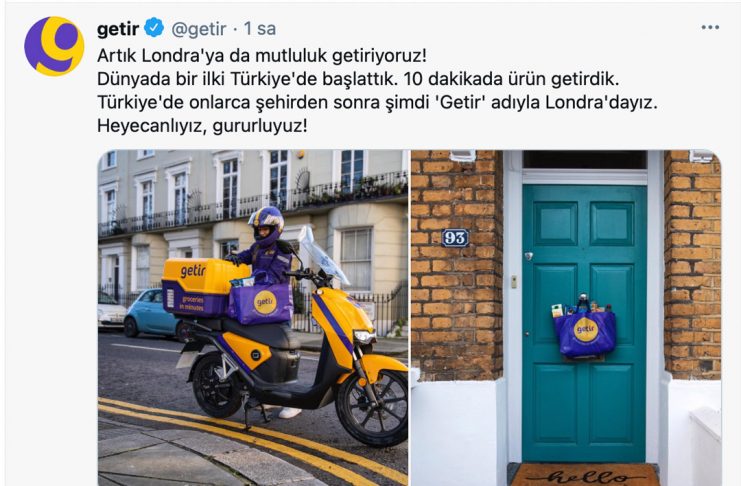Click getir logo on yellow delivery box
Viewport: 741px width, 486px height.
[193, 271]
